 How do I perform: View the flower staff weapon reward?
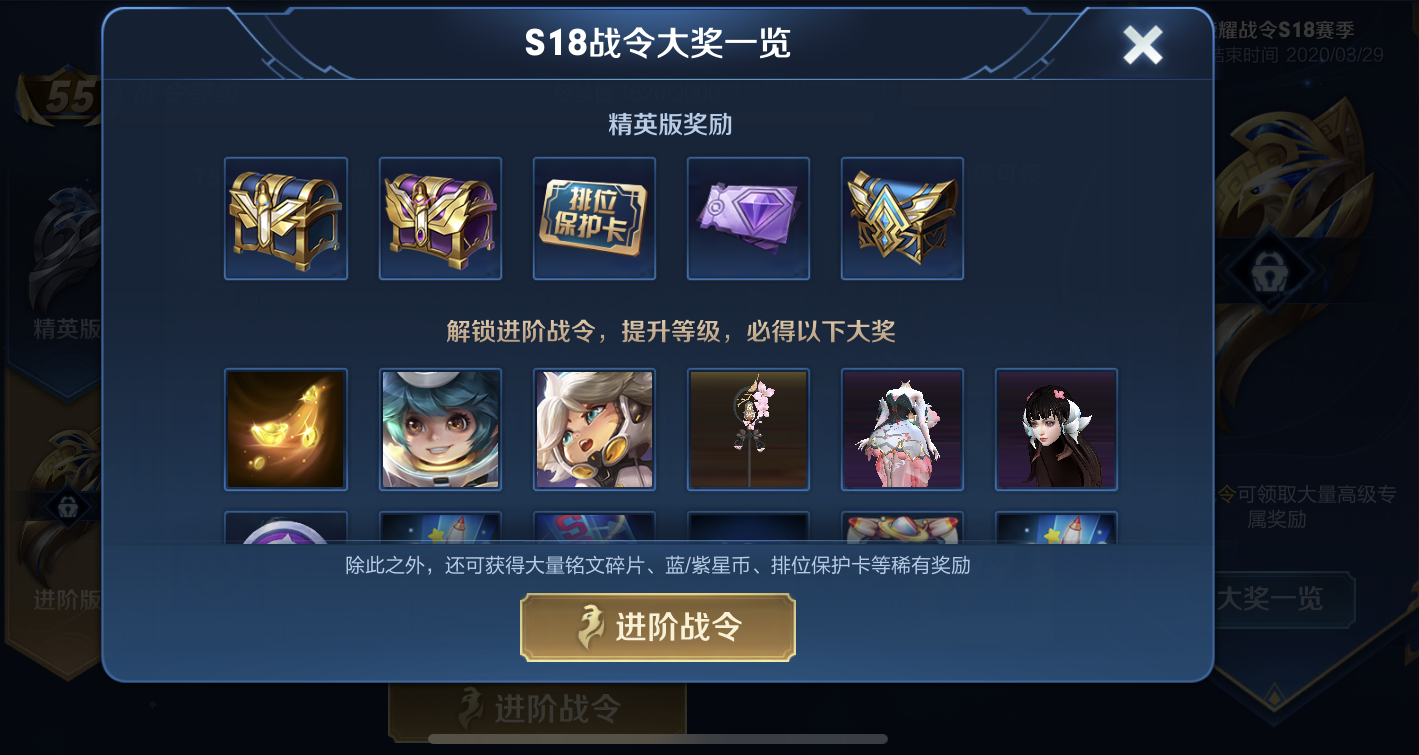pyautogui.click(x=748, y=429)
